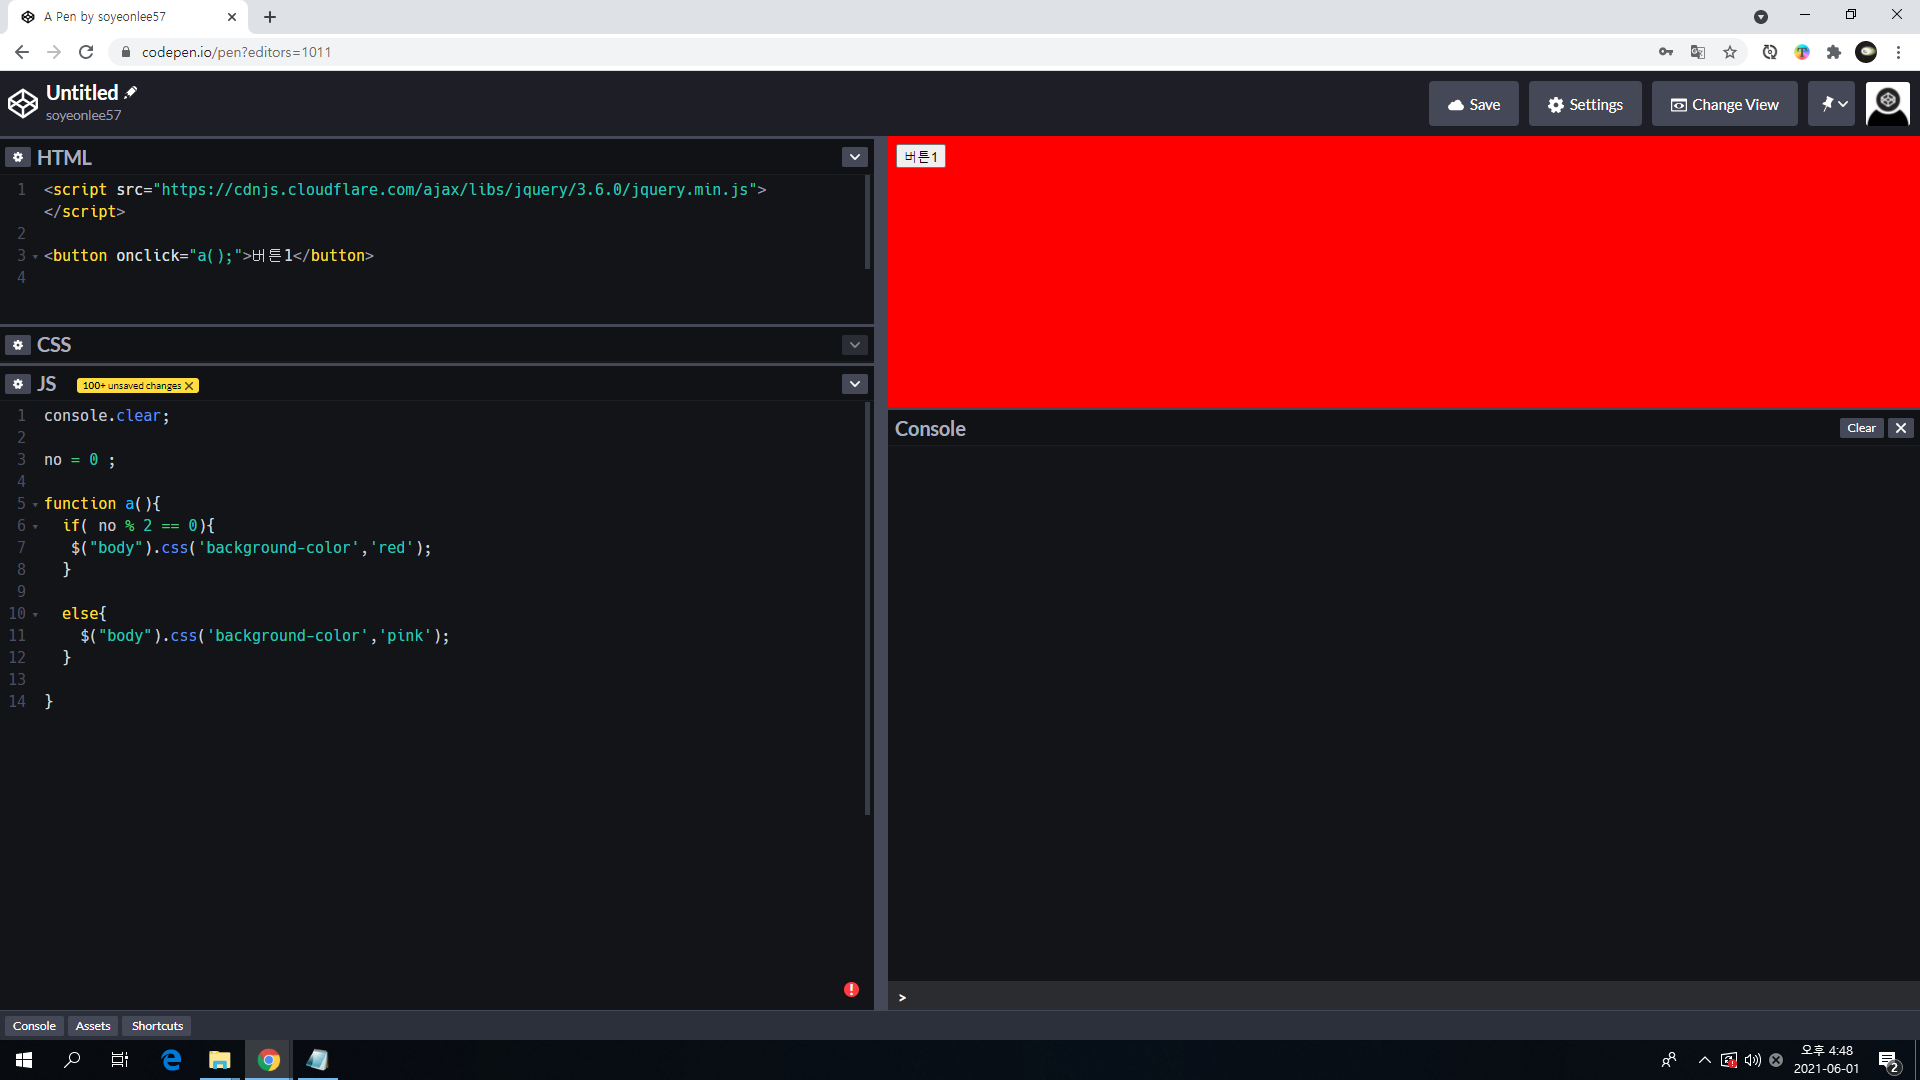Open user profile avatar menu
Viewport: 1920px width, 1080px height.
pos(1887,104)
